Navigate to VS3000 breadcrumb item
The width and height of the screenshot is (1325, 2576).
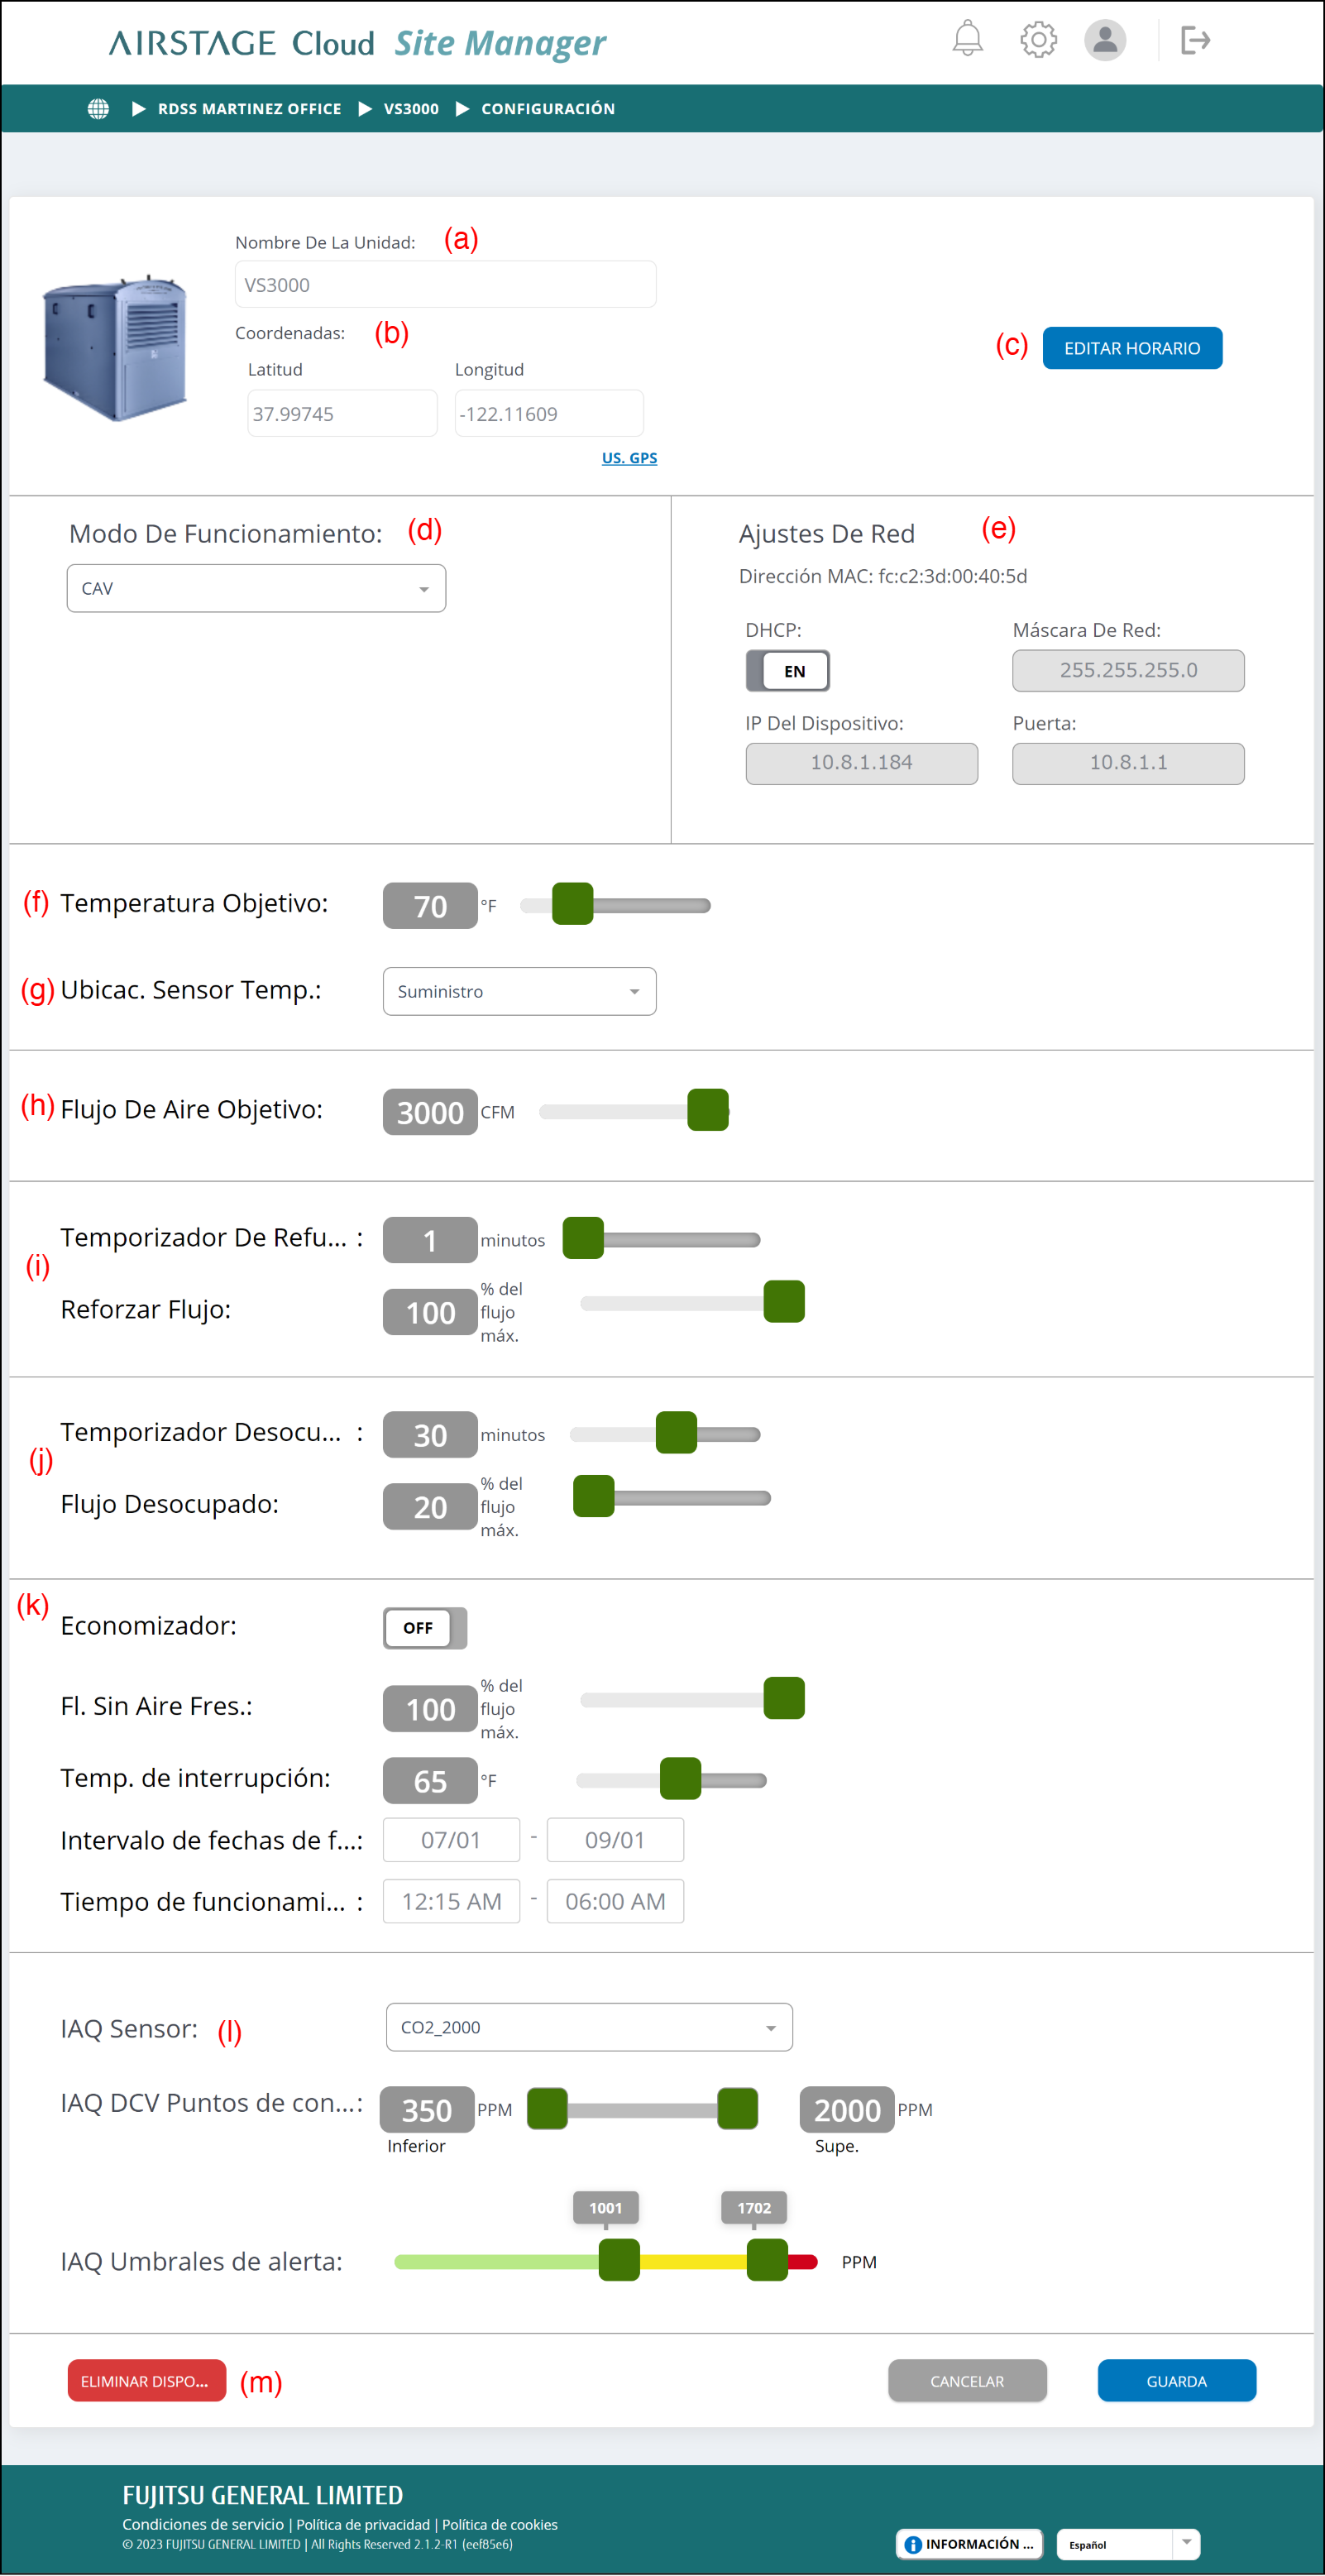tap(411, 109)
